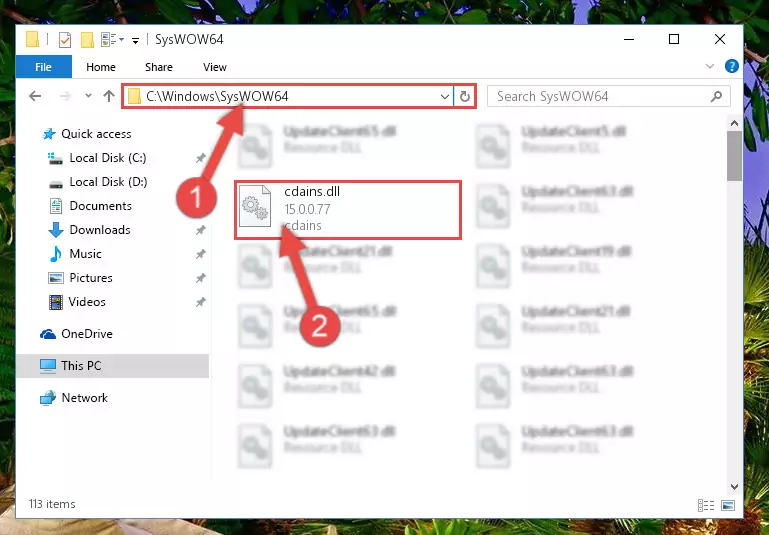This screenshot has width=769, height=535.
Task: Click the New folder quick access icon
Action: [87, 40]
